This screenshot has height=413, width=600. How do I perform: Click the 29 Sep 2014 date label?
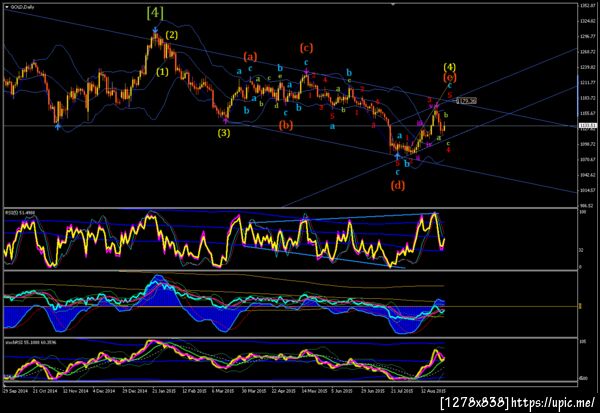pyautogui.click(x=15, y=391)
